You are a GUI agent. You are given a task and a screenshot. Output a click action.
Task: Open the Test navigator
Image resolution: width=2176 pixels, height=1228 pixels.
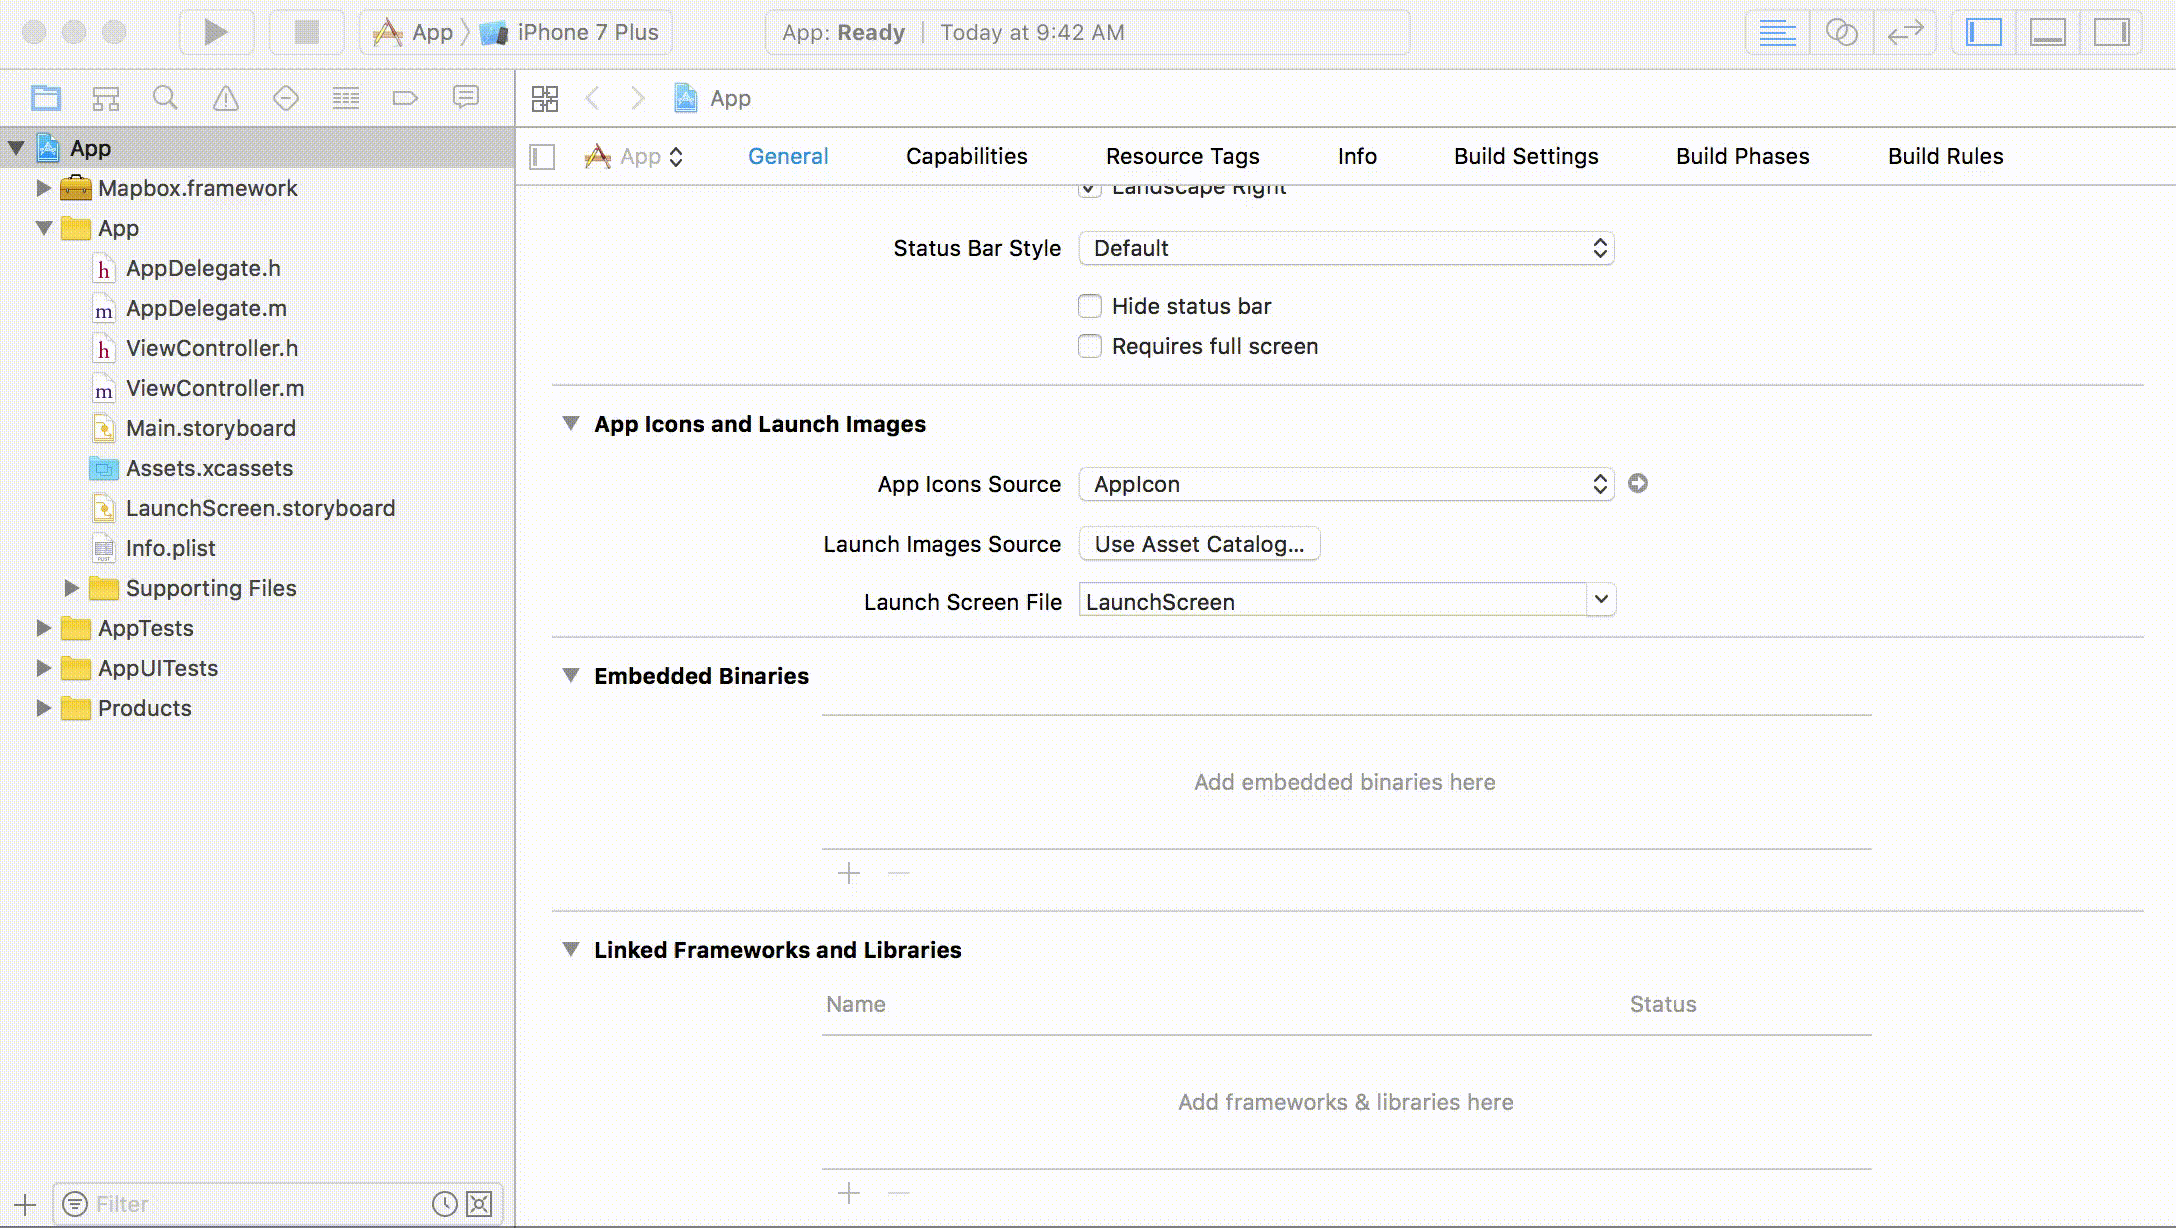click(286, 98)
